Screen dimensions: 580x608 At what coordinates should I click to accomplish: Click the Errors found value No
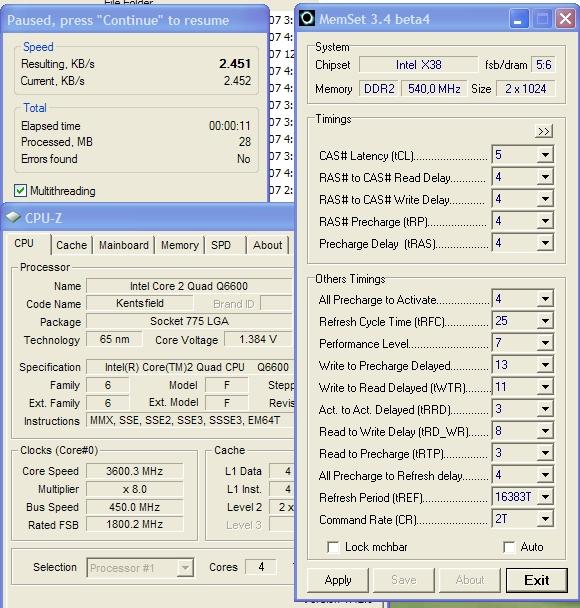point(243,159)
